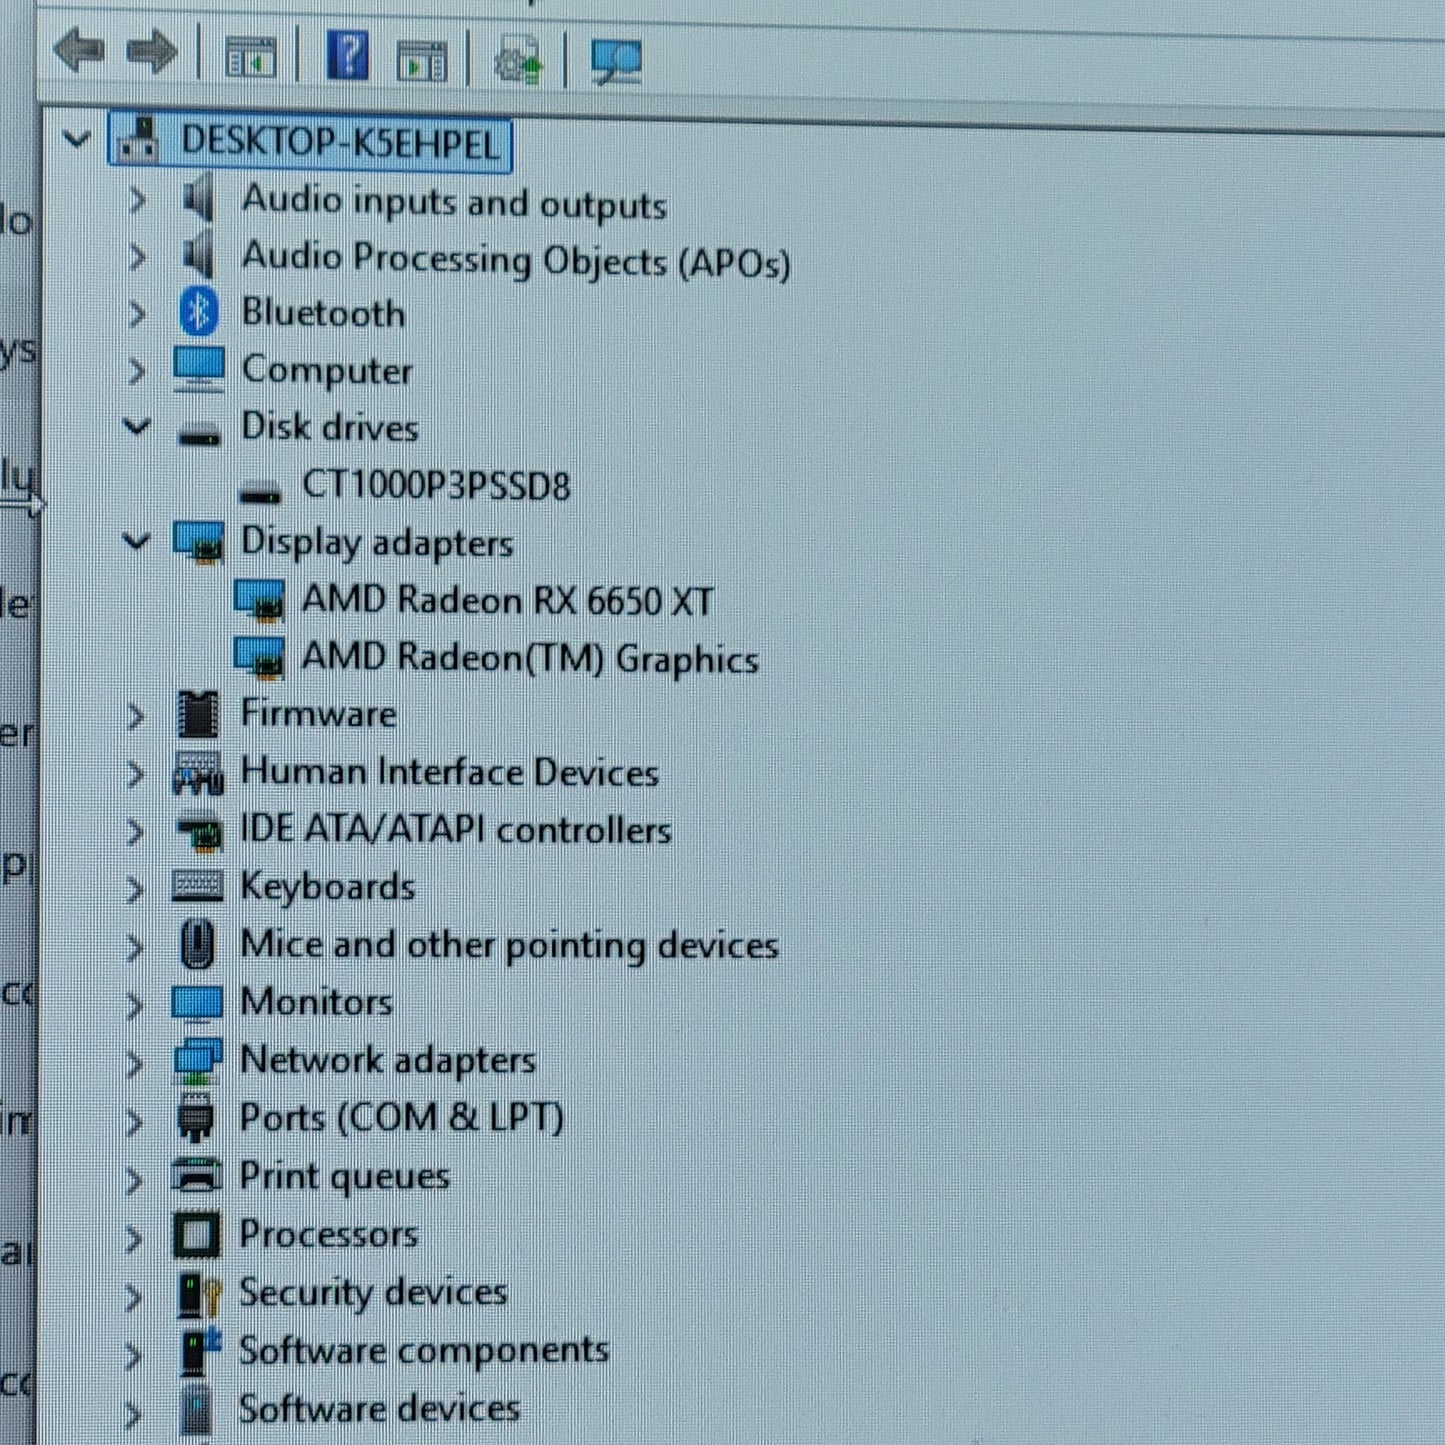Expand IDE ATA/ATAPI controllers category
This screenshot has height=1445, width=1445.
tap(135, 831)
